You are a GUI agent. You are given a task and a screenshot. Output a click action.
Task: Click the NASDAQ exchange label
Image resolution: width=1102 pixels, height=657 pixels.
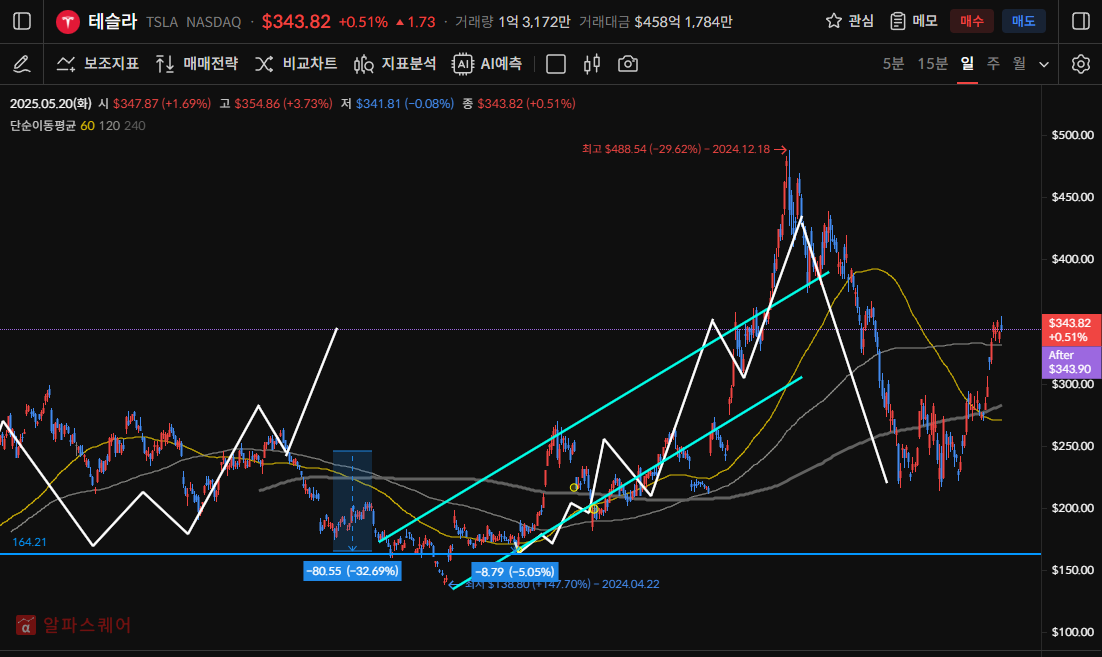[x=214, y=22]
